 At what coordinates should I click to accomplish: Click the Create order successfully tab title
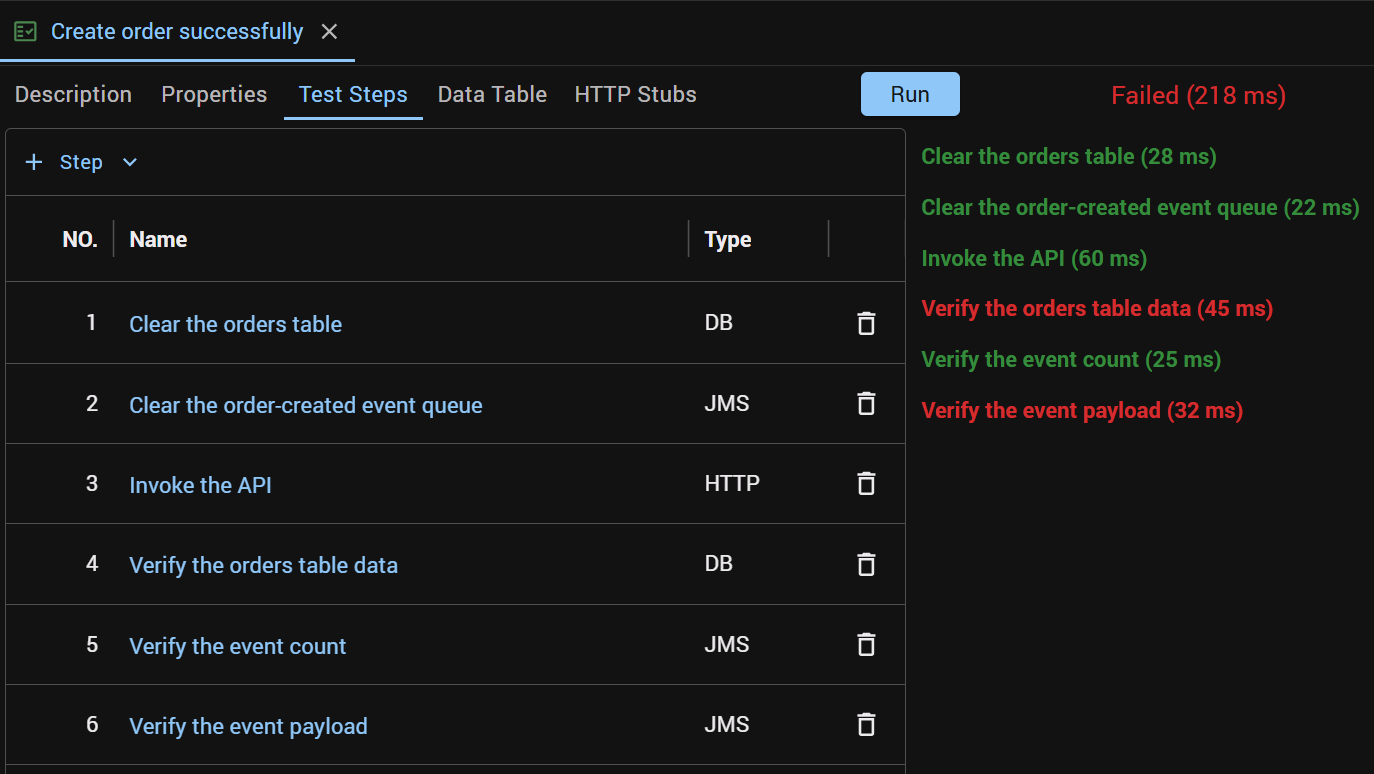pyautogui.click(x=177, y=32)
